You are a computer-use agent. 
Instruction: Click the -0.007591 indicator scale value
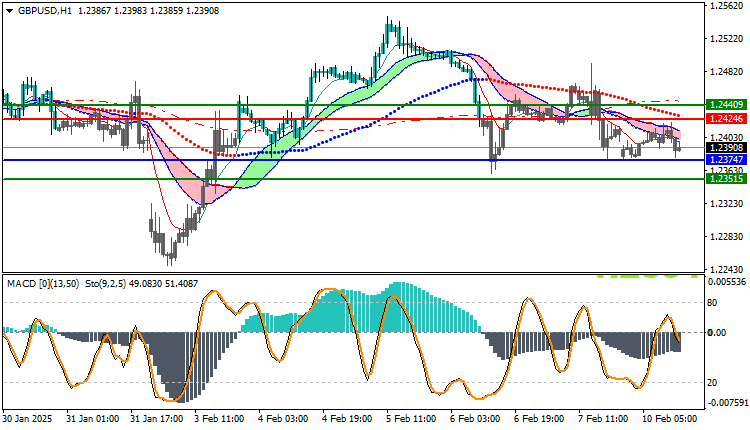[x=727, y=403]
